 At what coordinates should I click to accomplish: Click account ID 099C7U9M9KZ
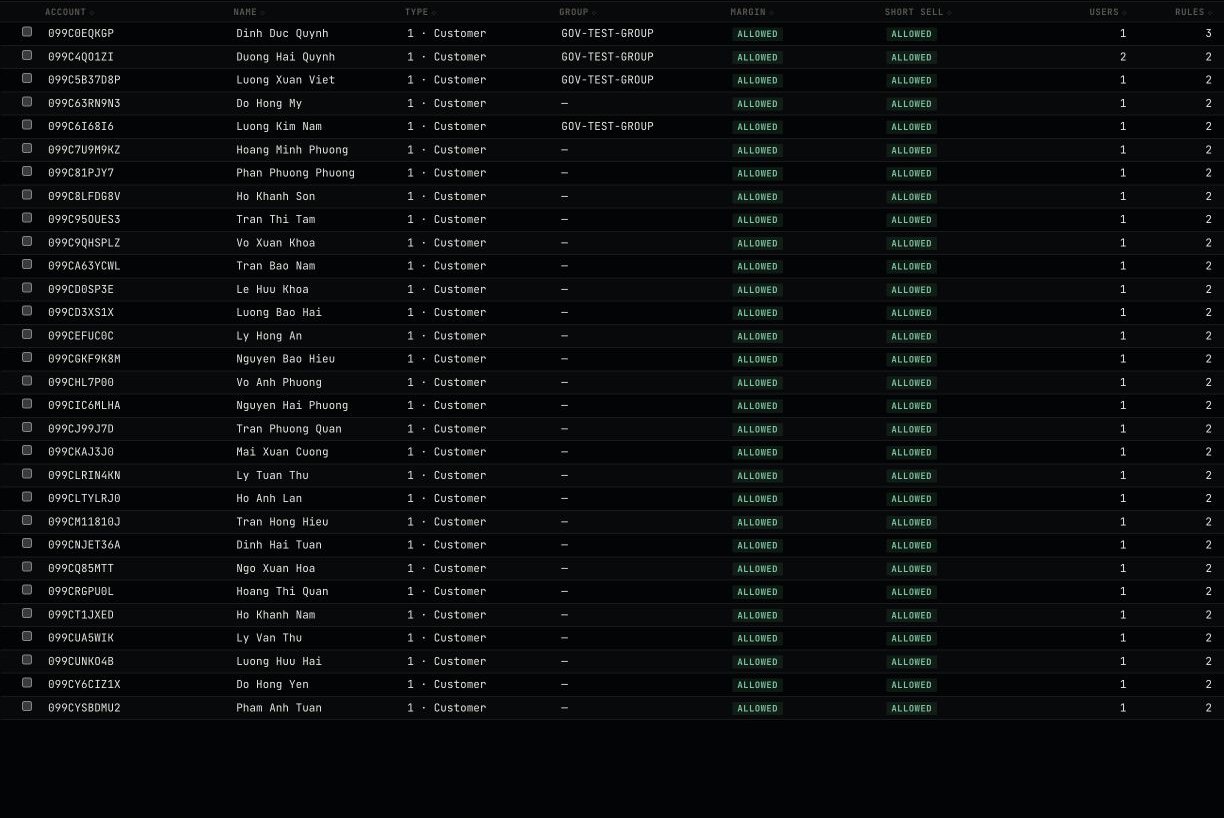(84, 150)
